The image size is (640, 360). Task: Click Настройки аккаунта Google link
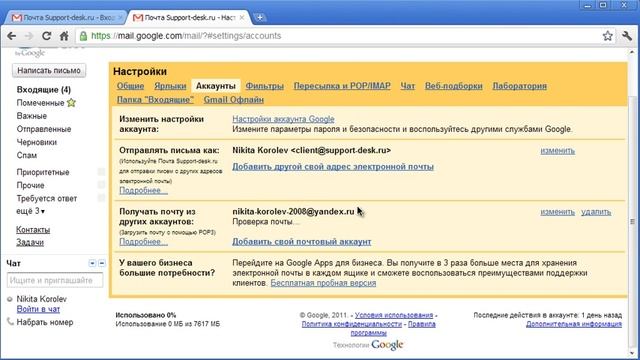click(283, 119)
